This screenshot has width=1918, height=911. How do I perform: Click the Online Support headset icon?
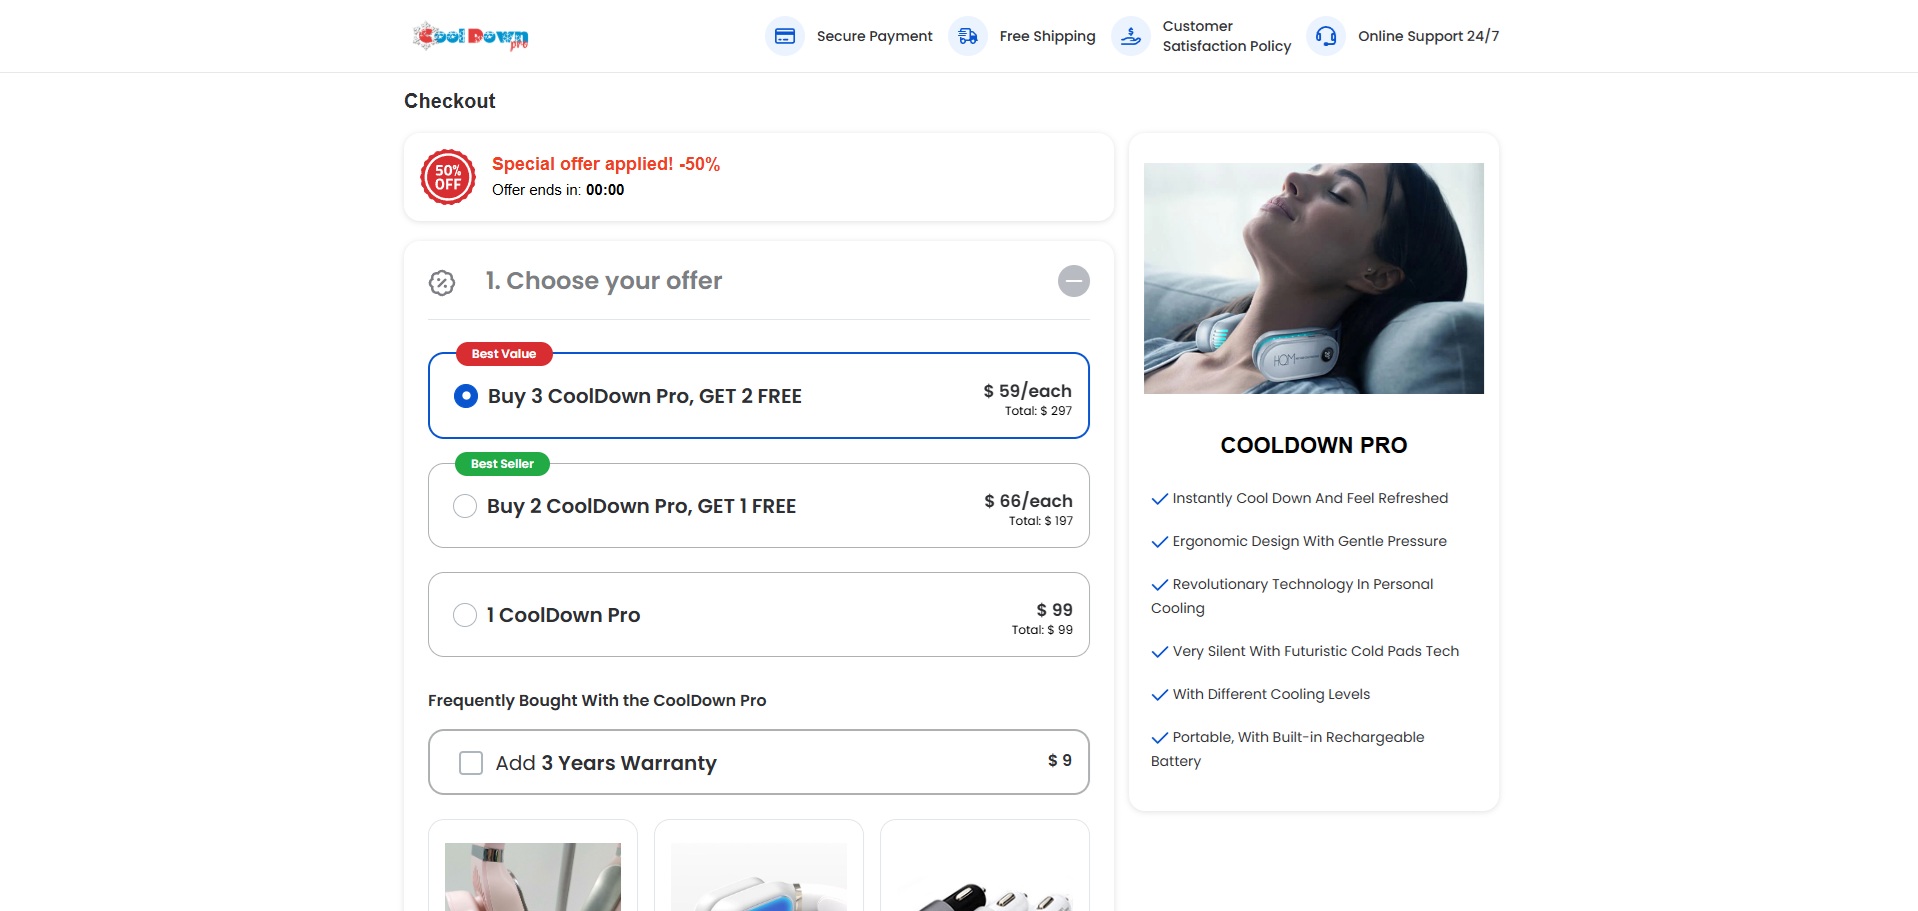tap(1325, 37)
